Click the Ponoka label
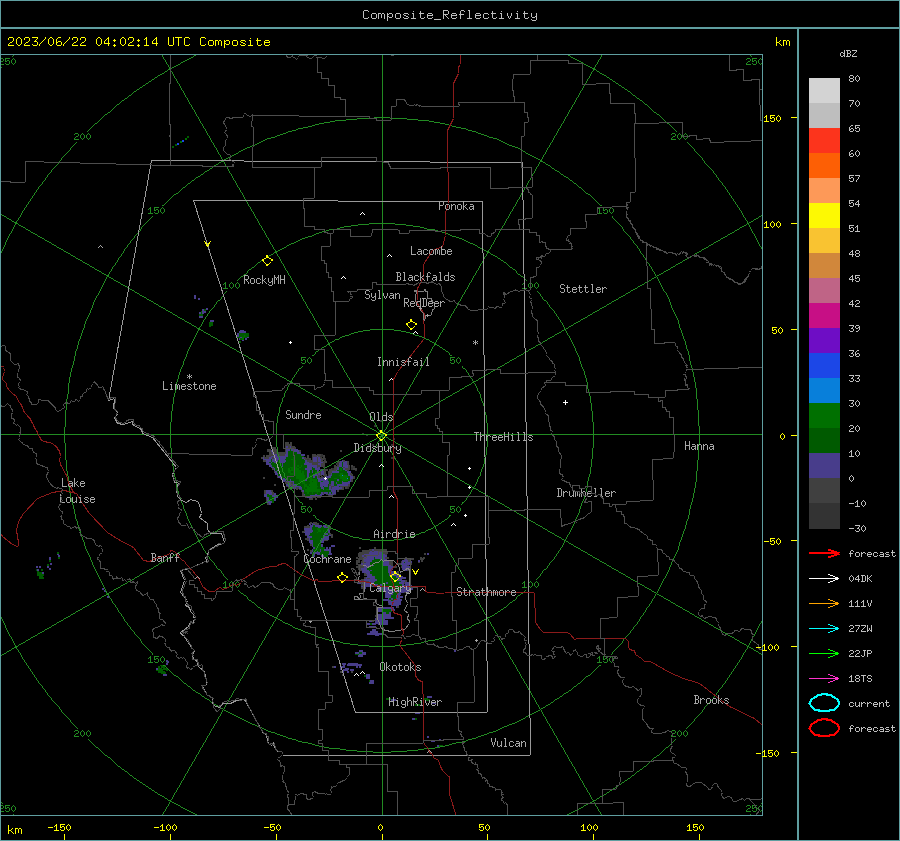The height and width of the screenshot is (841, 900). coord(456,206)
